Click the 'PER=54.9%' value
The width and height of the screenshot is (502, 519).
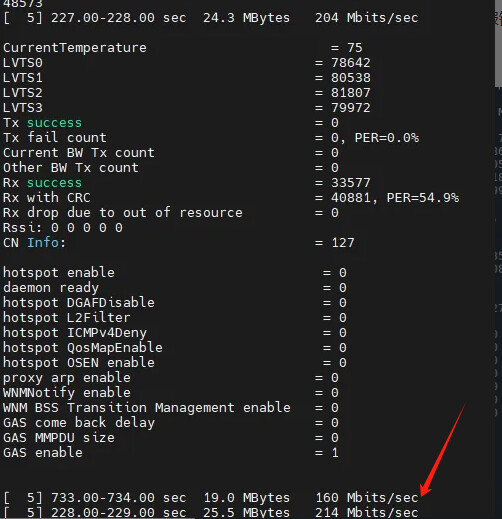click(423, 198)
